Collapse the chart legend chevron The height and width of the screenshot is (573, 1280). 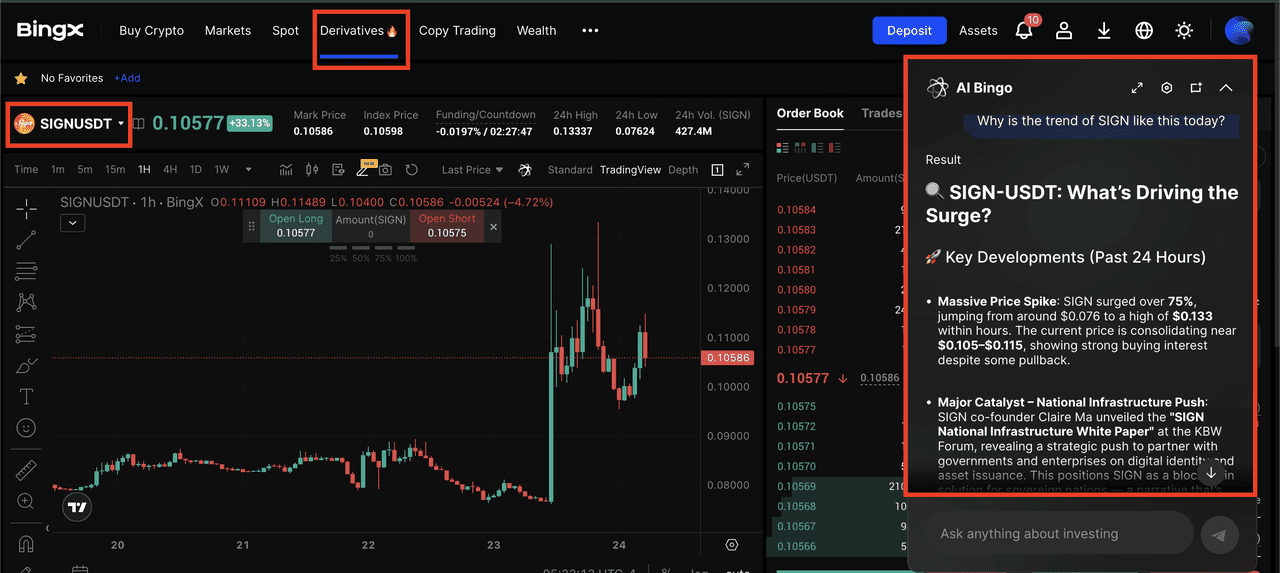click(74, 223)
